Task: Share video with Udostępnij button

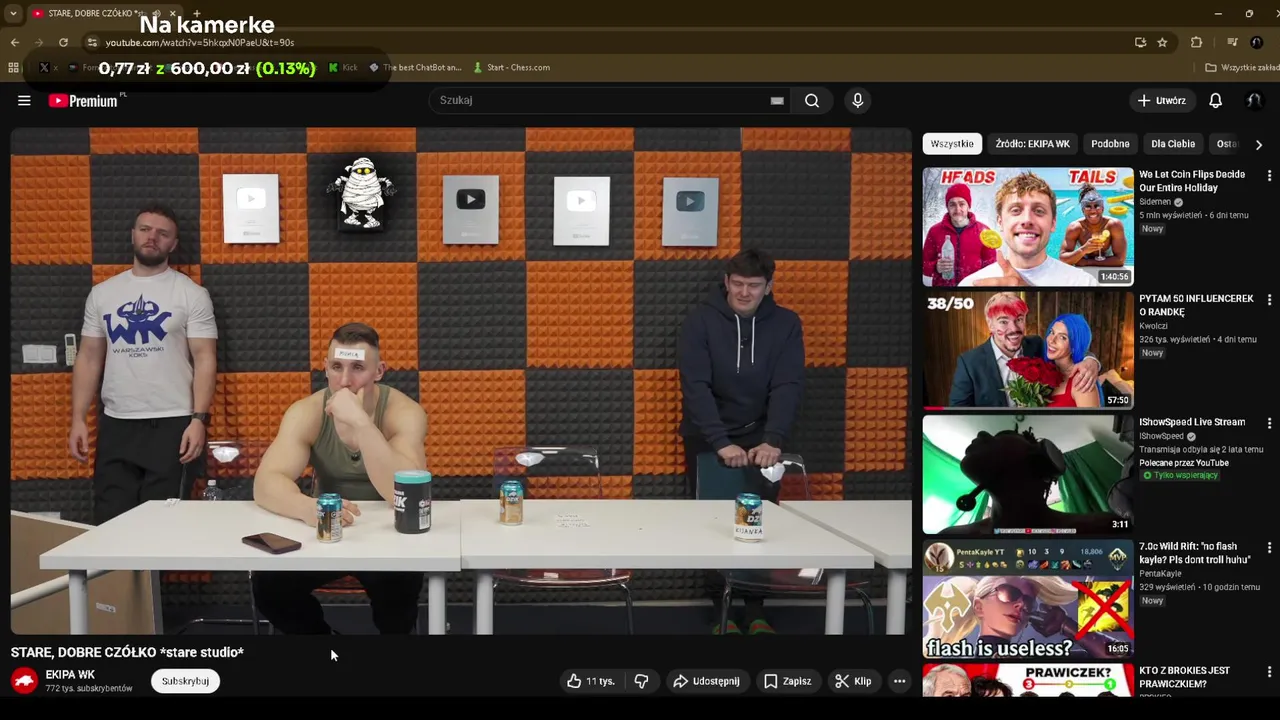Action: point(706,681)
